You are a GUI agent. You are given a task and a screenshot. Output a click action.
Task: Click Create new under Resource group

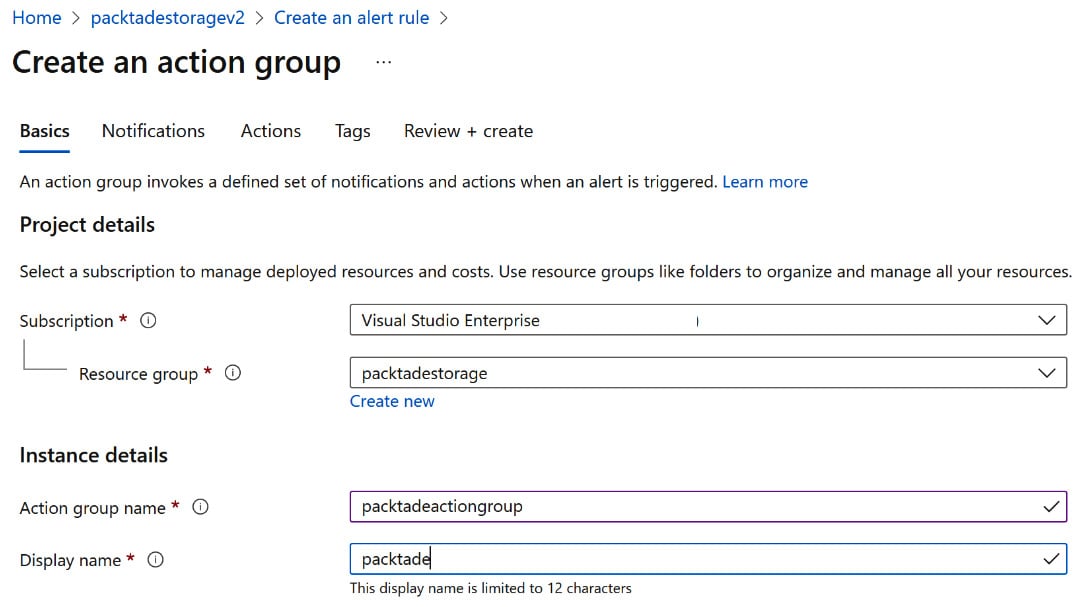click(392, 401)
